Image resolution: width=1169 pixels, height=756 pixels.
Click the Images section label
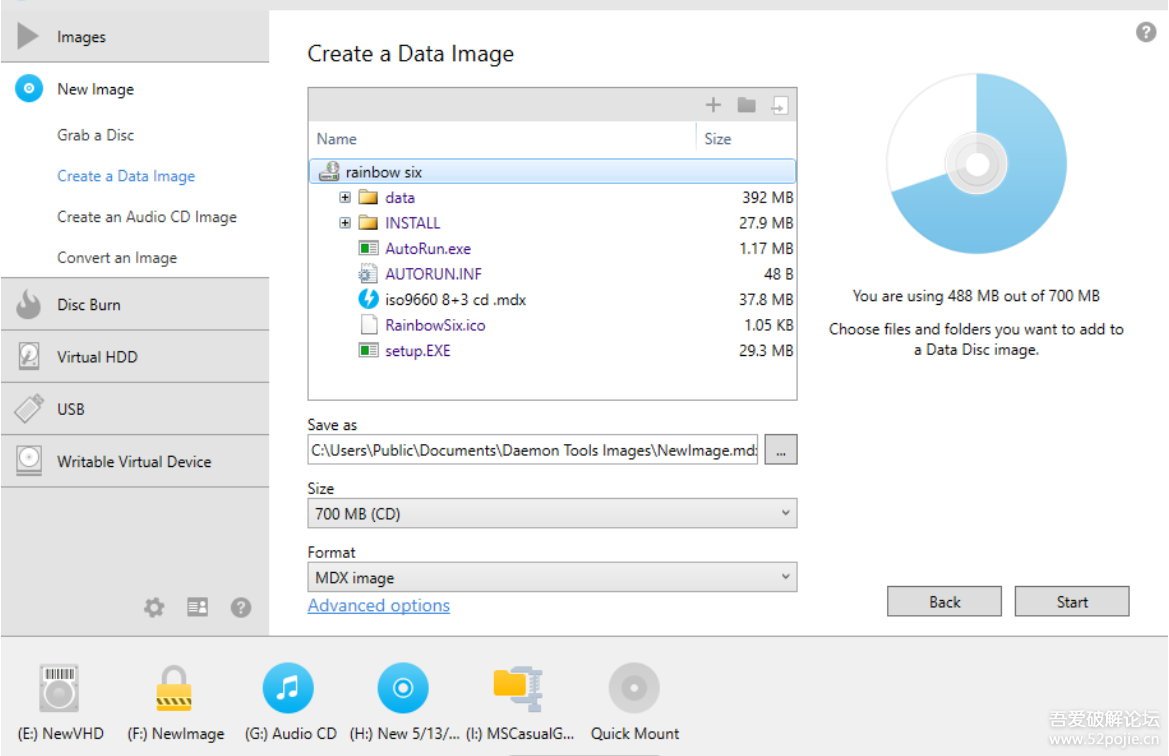coord(81,37)
